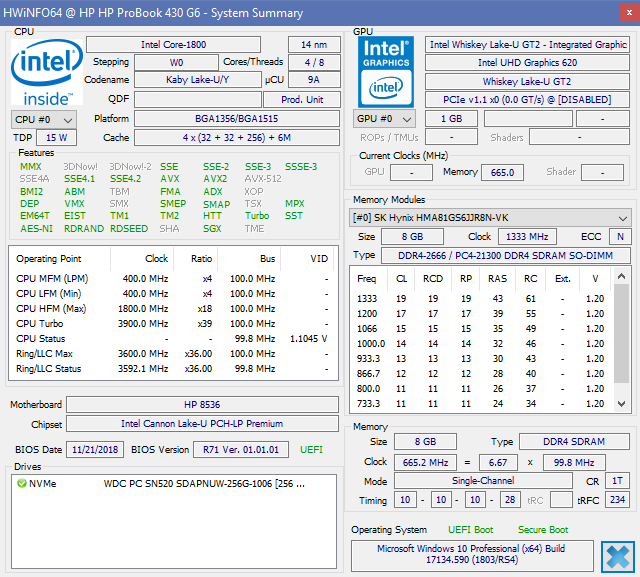Click the Ring/LLC Status row
Viewport: 640px width, 577px height.
[172, 368]
